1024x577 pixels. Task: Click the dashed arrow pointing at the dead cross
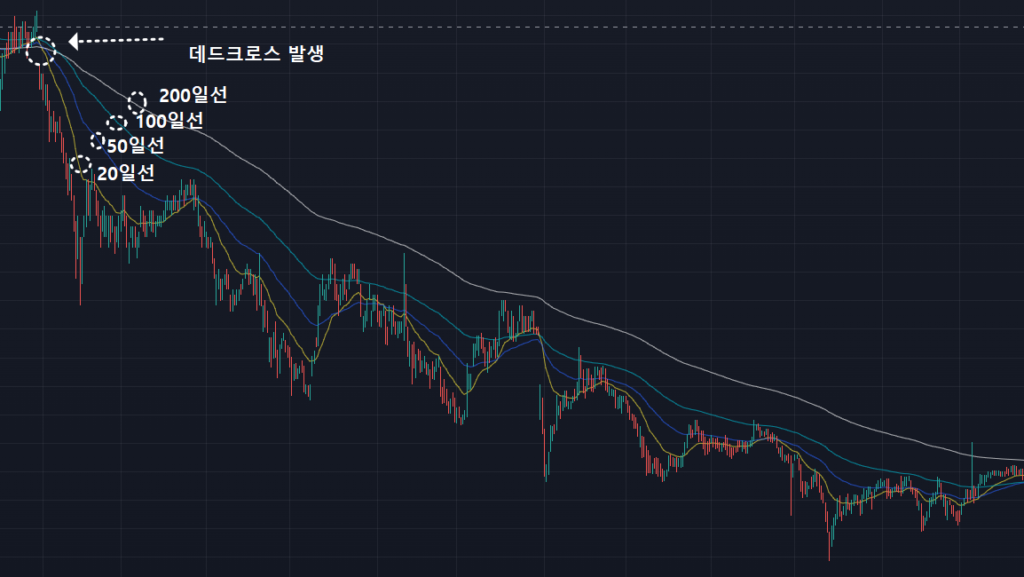(115, 41)
